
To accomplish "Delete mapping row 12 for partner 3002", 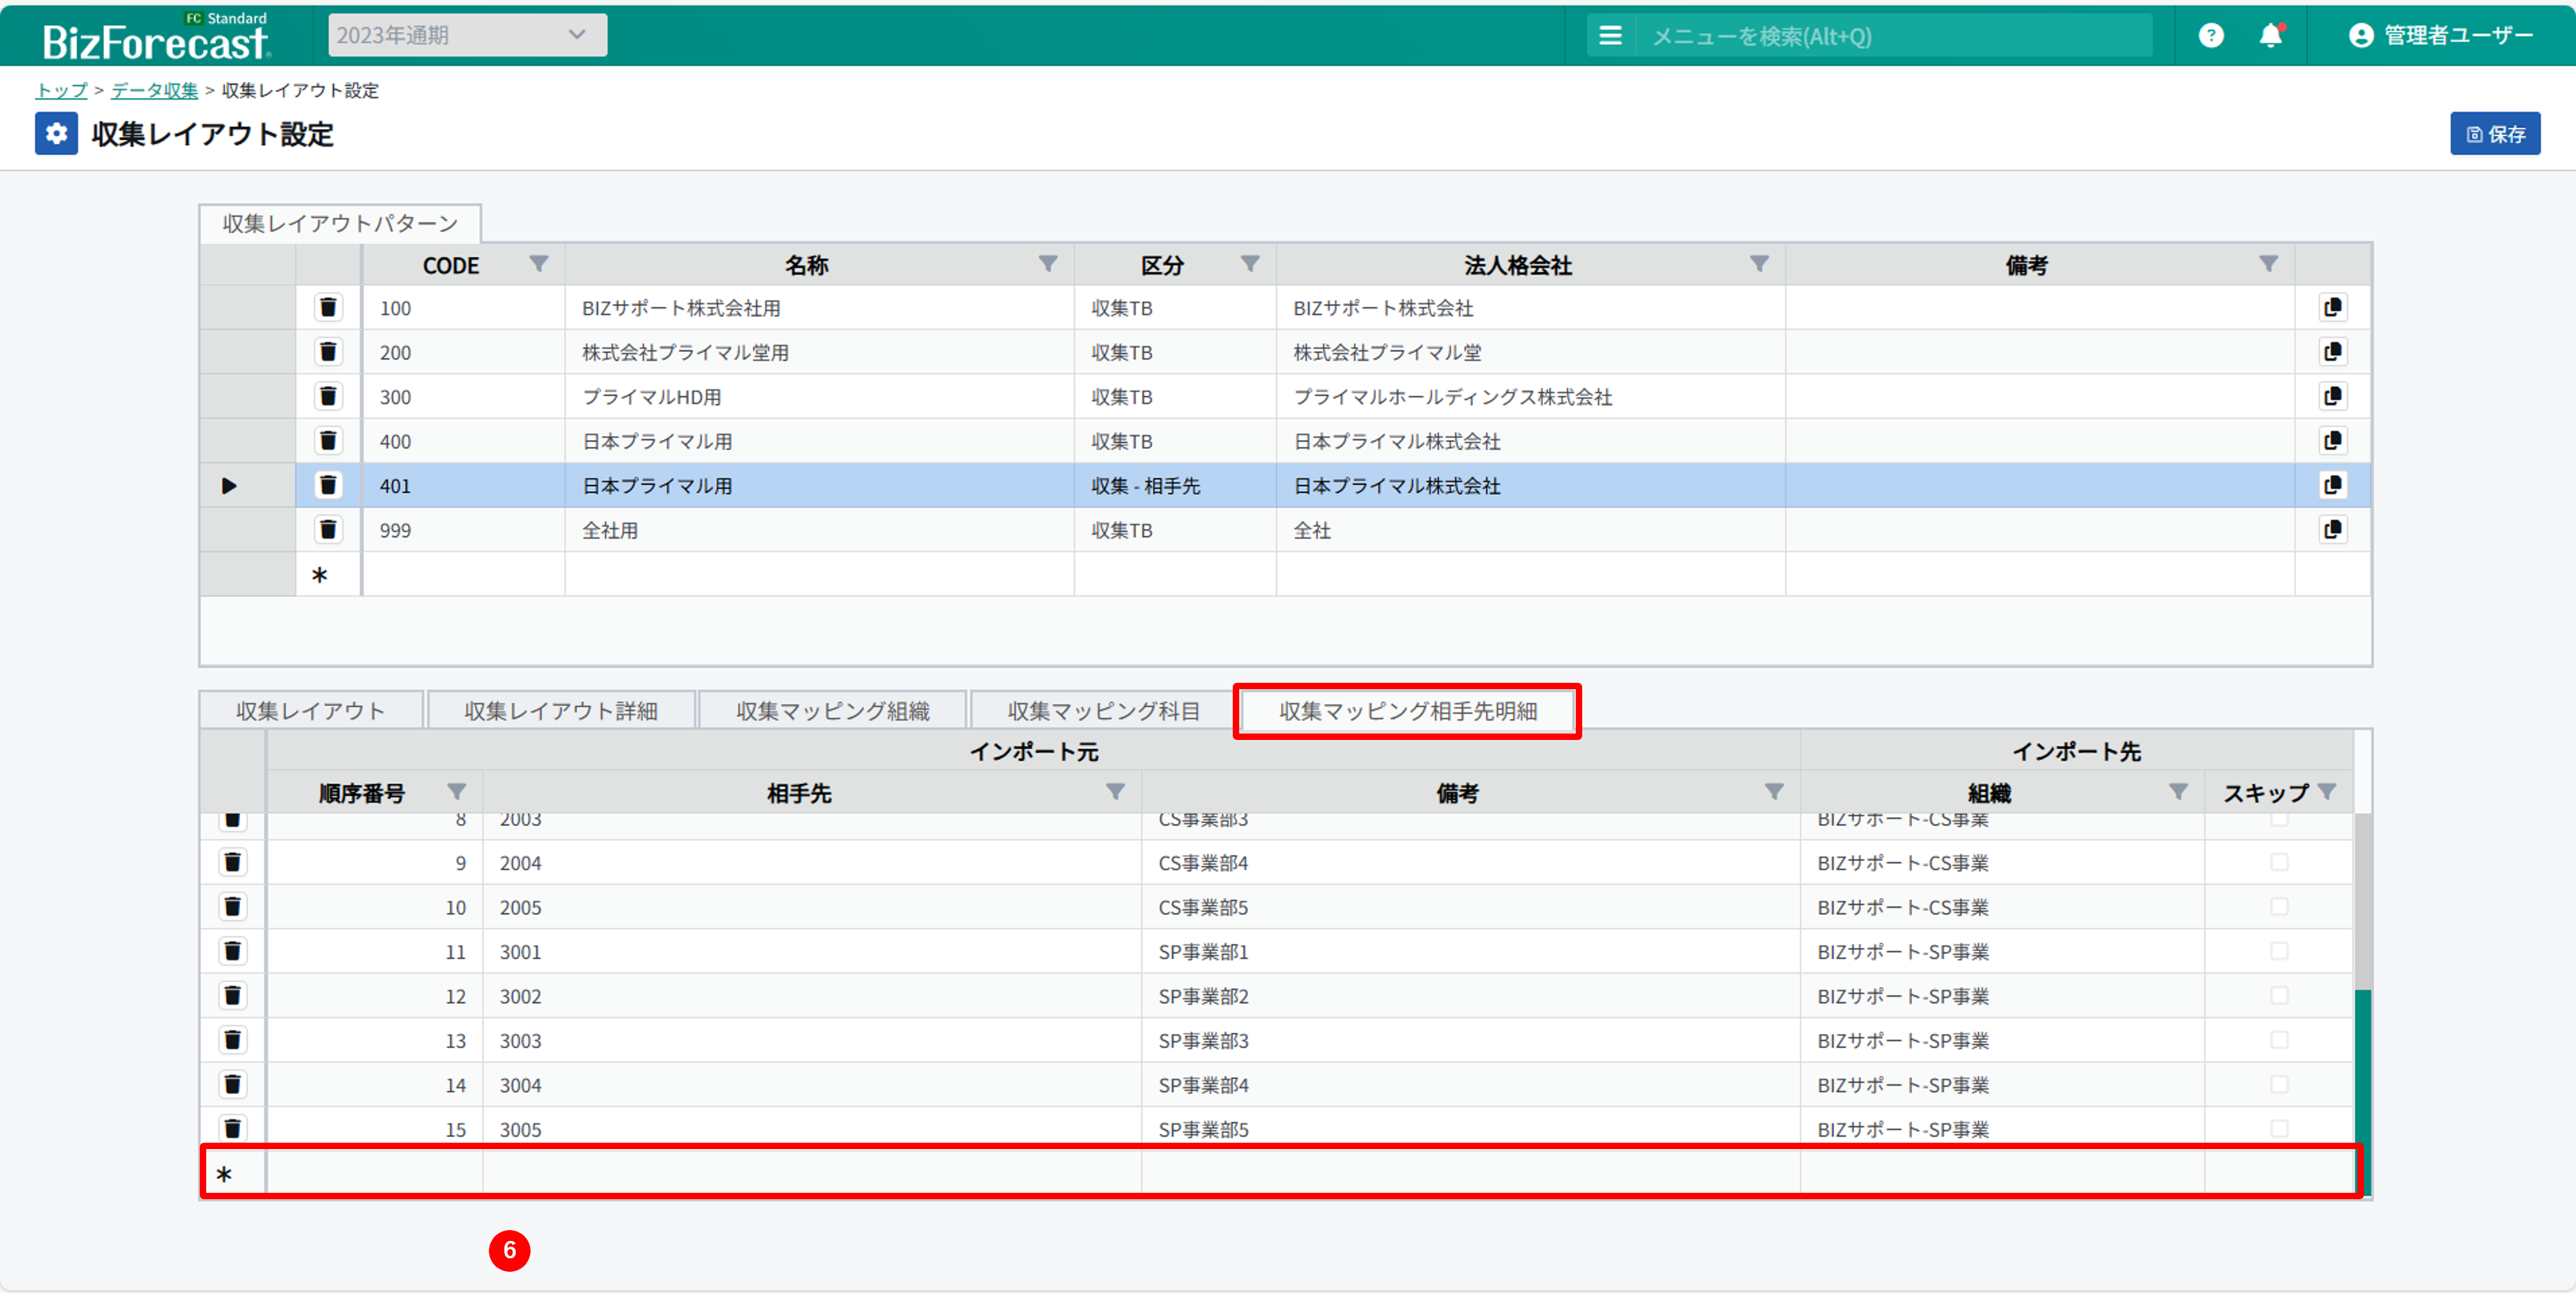I will 232,995.
